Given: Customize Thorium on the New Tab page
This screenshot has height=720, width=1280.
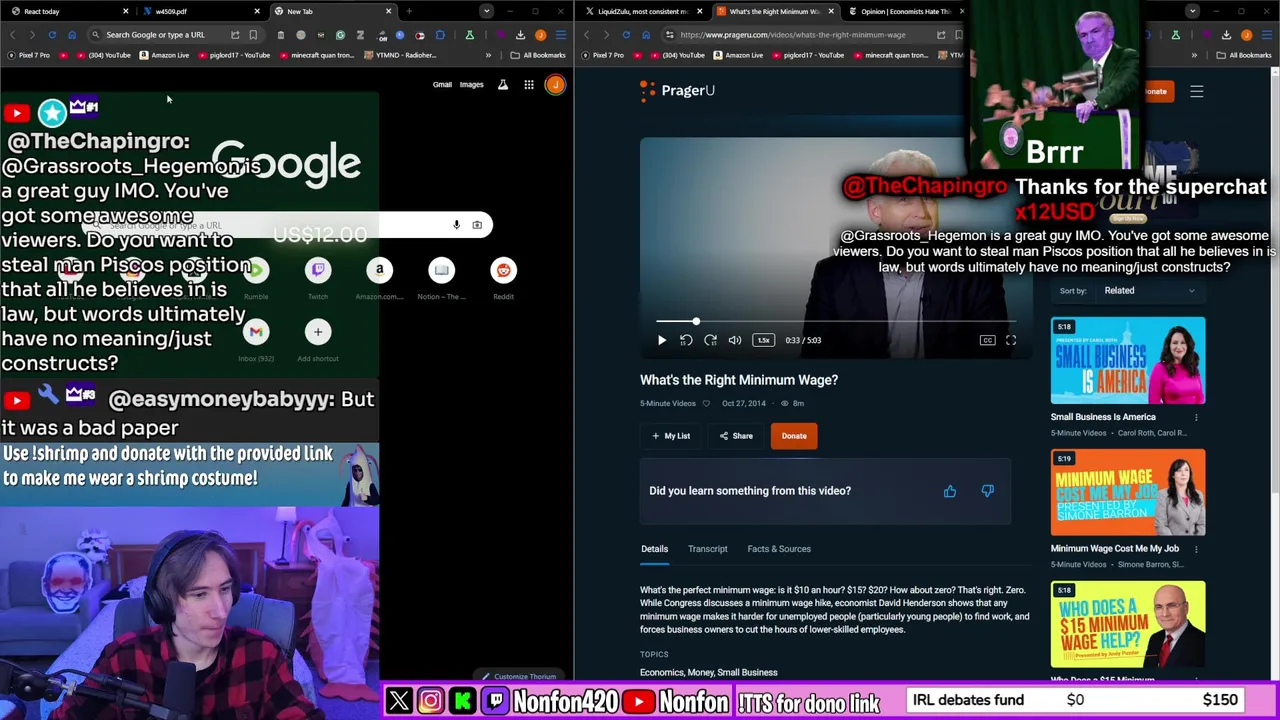Looking at the screenshot, I should (x=518, y=677).
